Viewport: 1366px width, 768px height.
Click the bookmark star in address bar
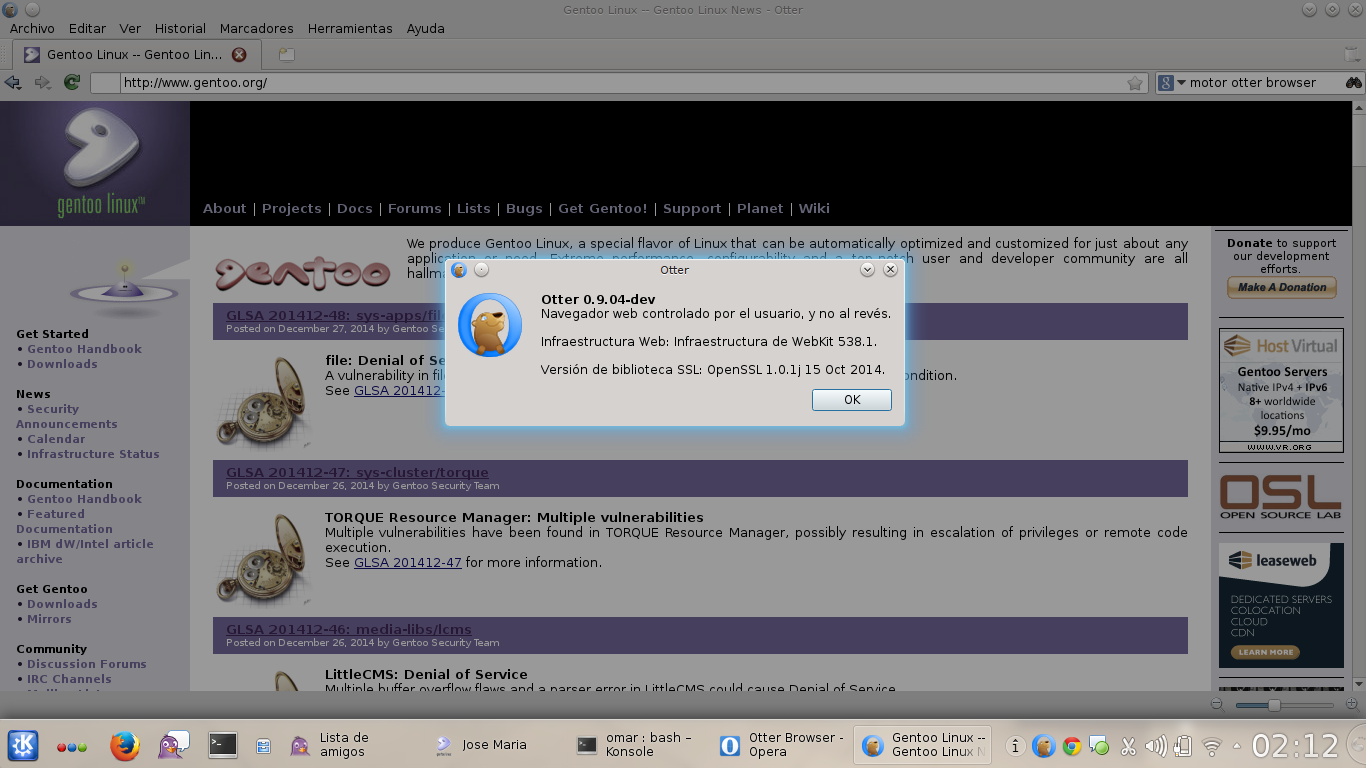click(1135, 83)
